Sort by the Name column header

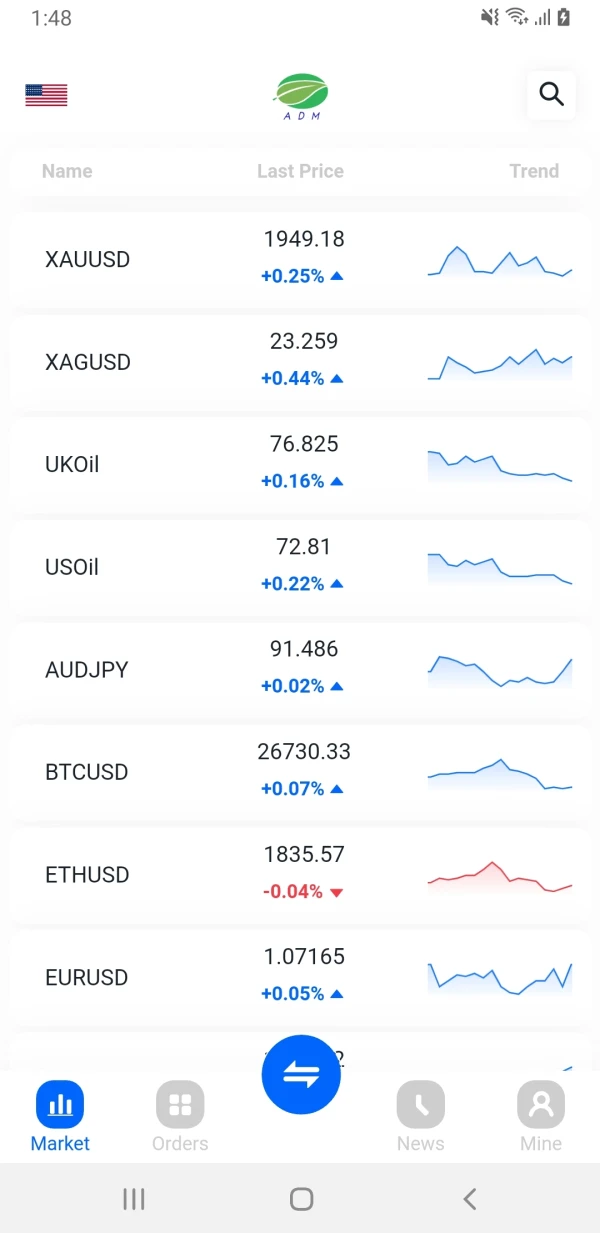[67, 171]
